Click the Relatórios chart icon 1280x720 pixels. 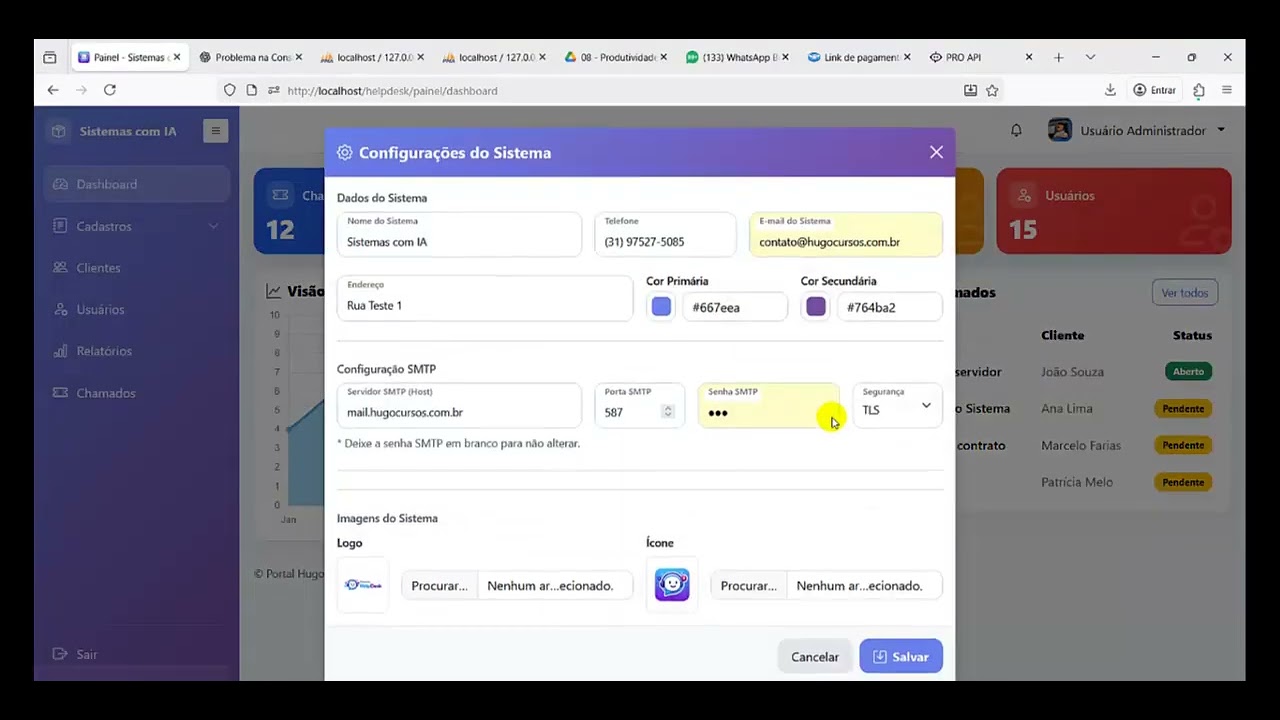60,351
